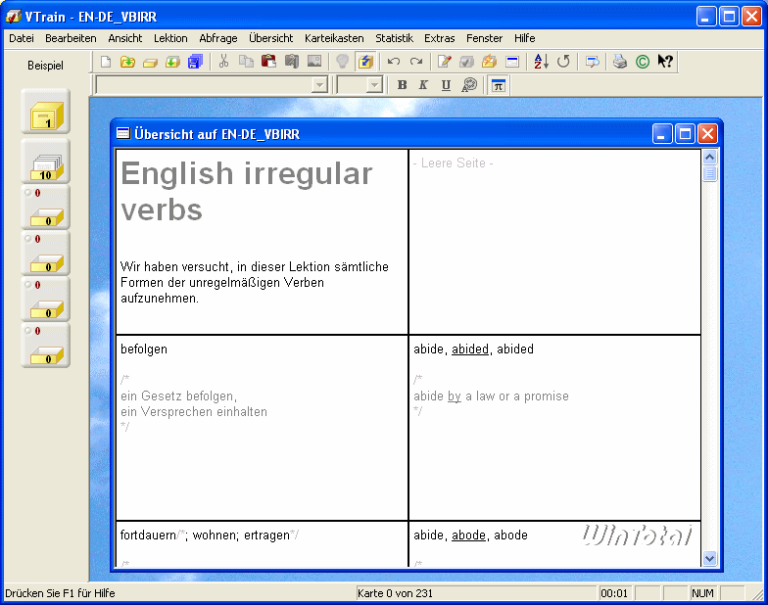Click the overview scrollbar thumb
768x605 pixels.
(709, 174)
